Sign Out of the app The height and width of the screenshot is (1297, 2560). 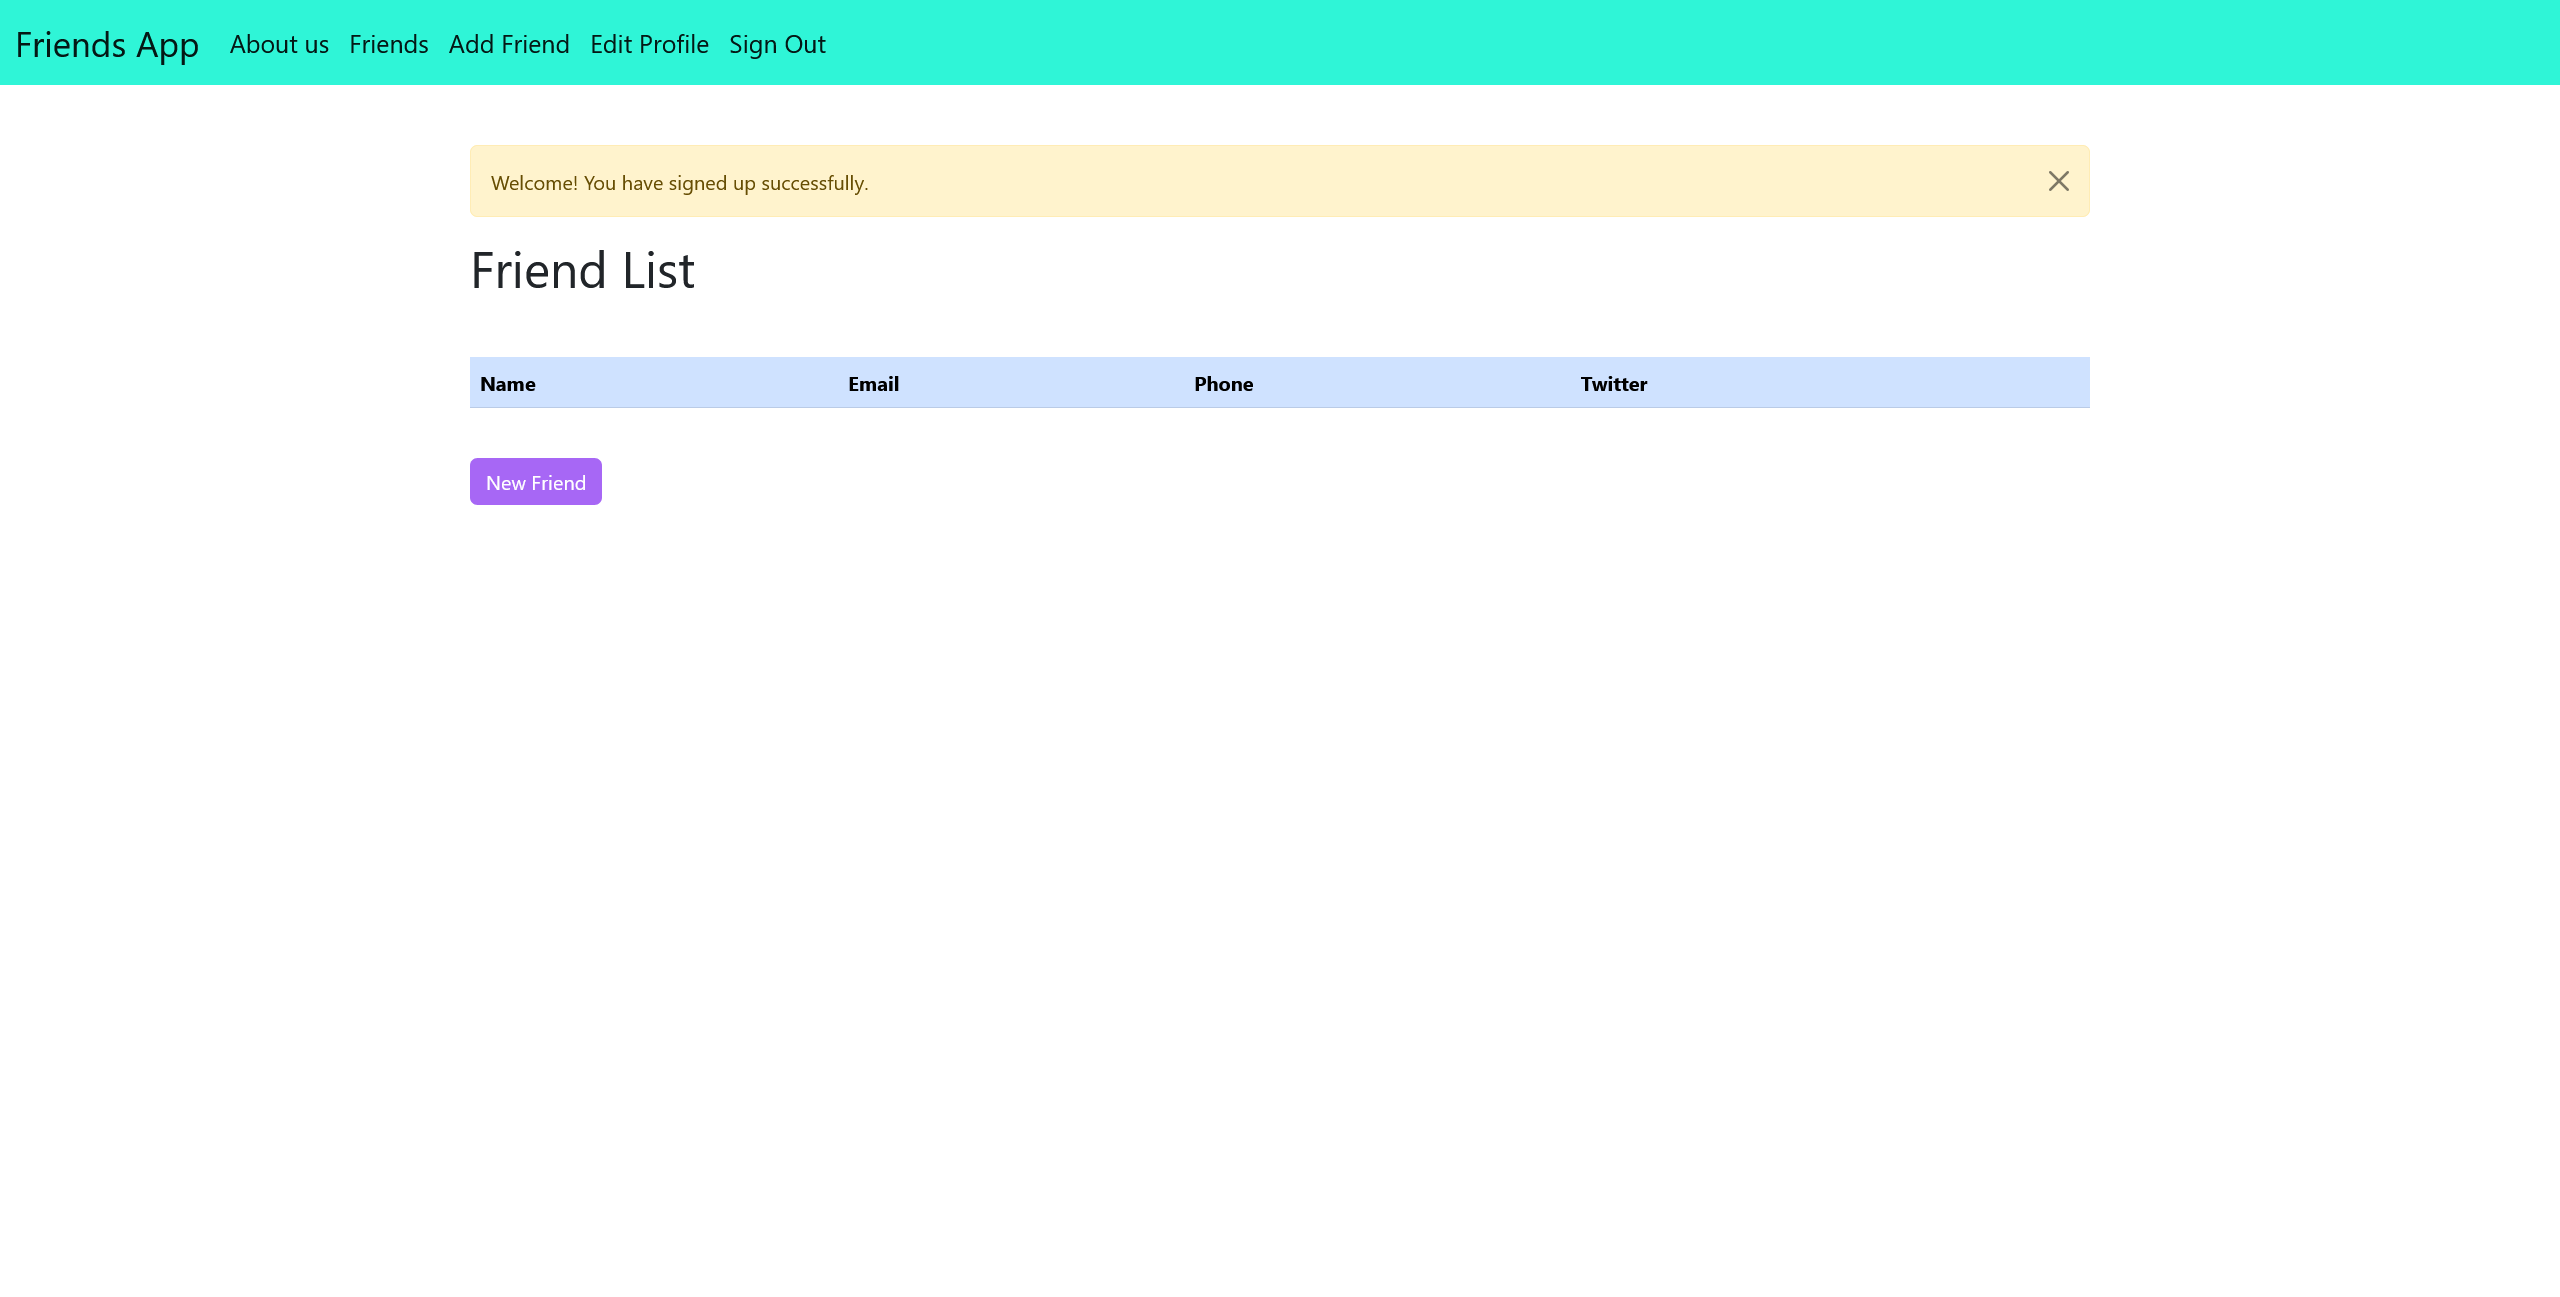coord(777,45)
